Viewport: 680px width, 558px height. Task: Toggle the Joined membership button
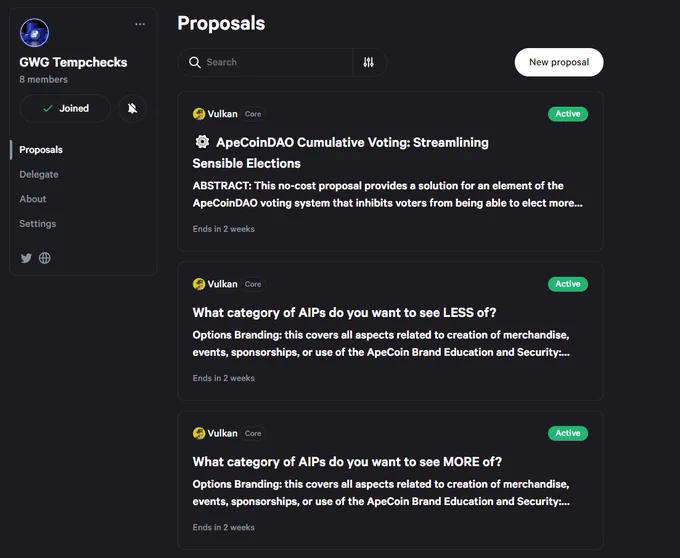(x=65, y=108)
